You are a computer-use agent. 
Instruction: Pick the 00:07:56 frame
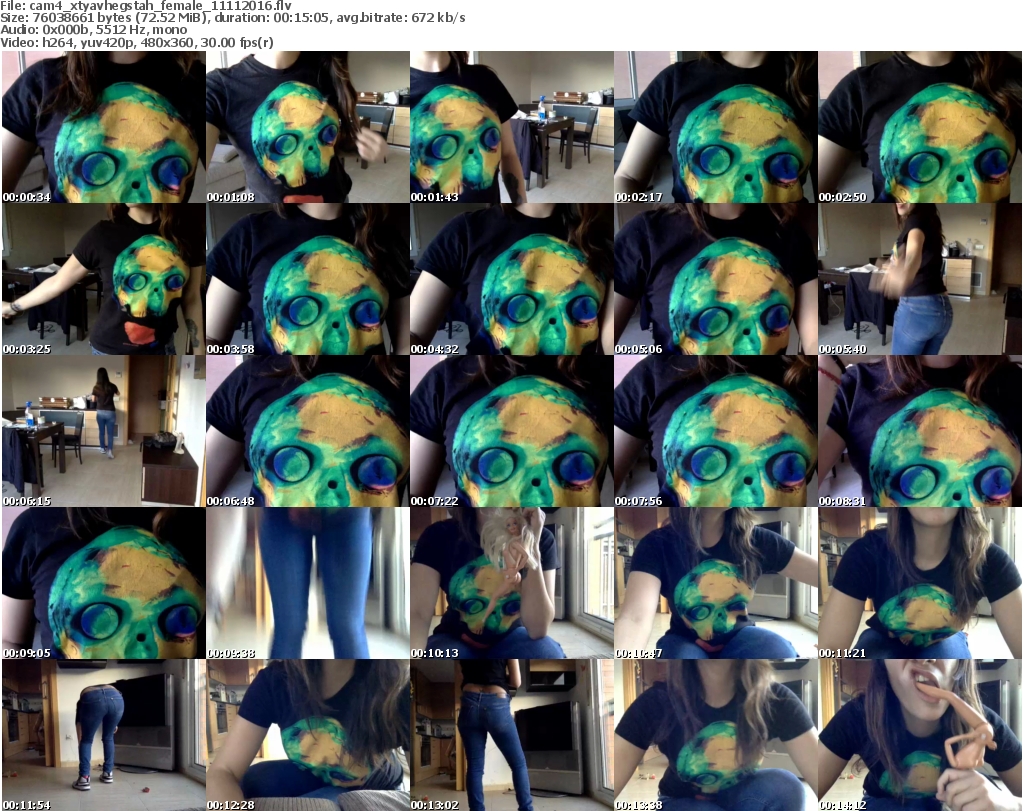[716, 431]
